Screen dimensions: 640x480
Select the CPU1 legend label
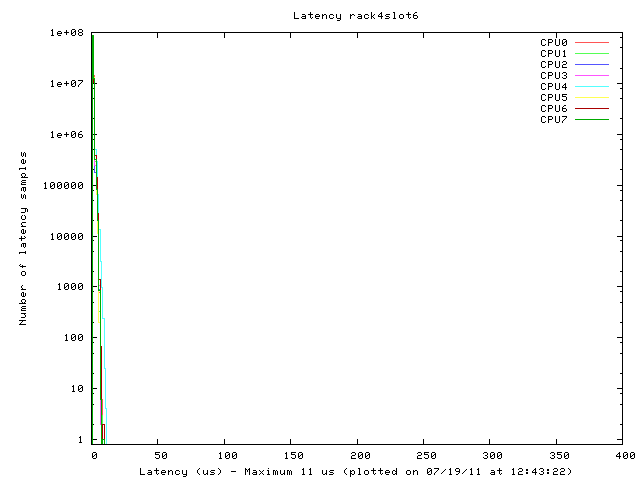coord(553,53)
